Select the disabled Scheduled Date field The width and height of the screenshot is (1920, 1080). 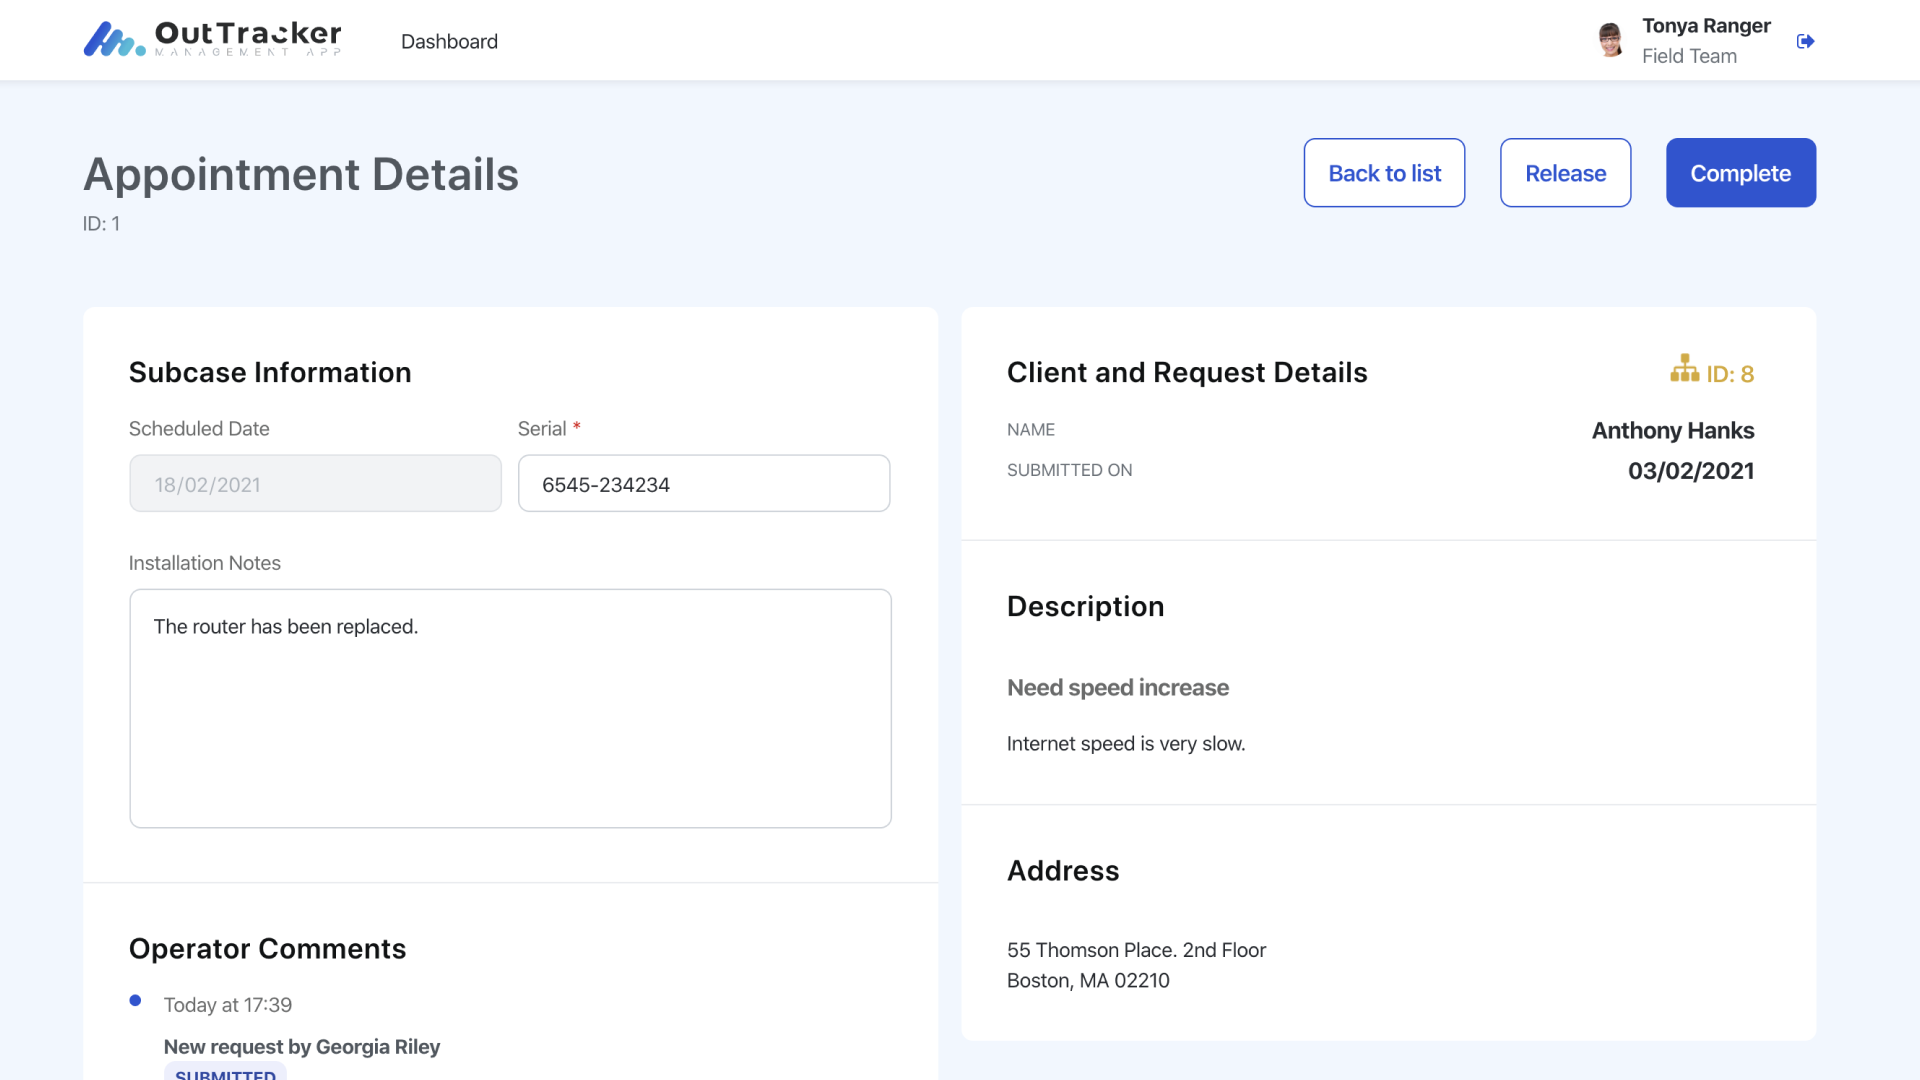click(314, 483)
